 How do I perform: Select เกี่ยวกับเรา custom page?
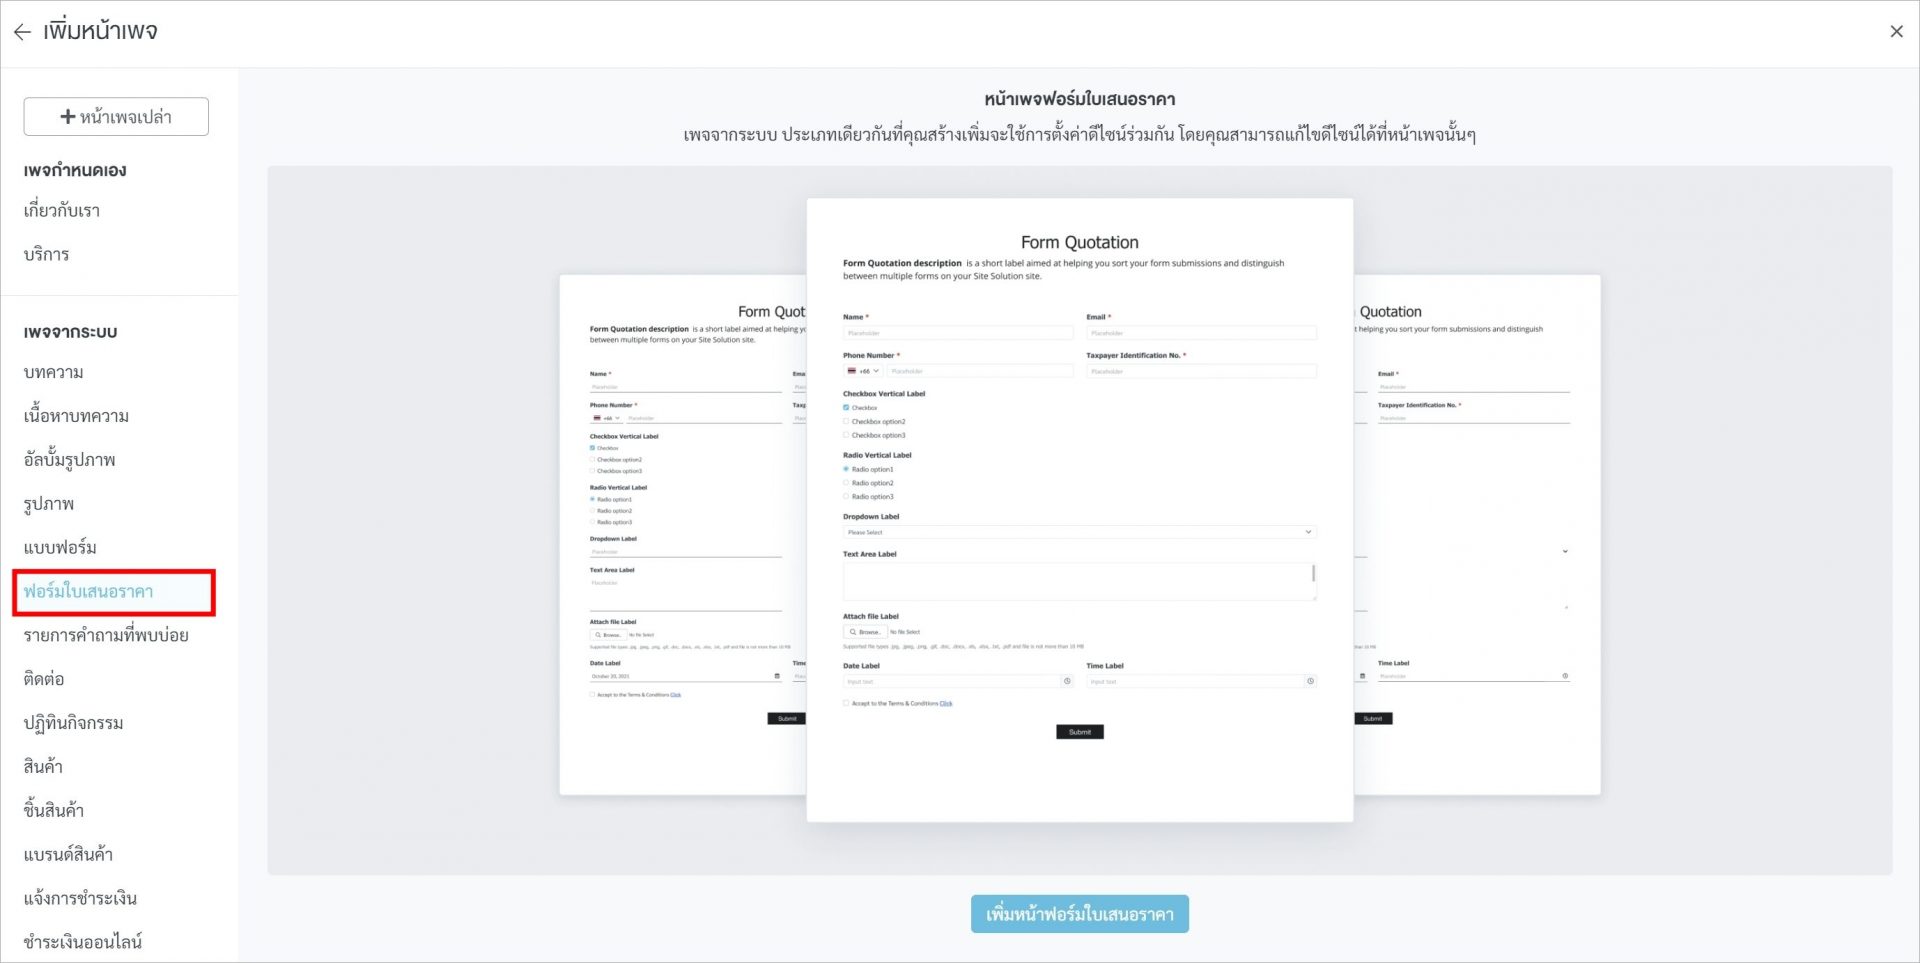click(x=62, y=211)
